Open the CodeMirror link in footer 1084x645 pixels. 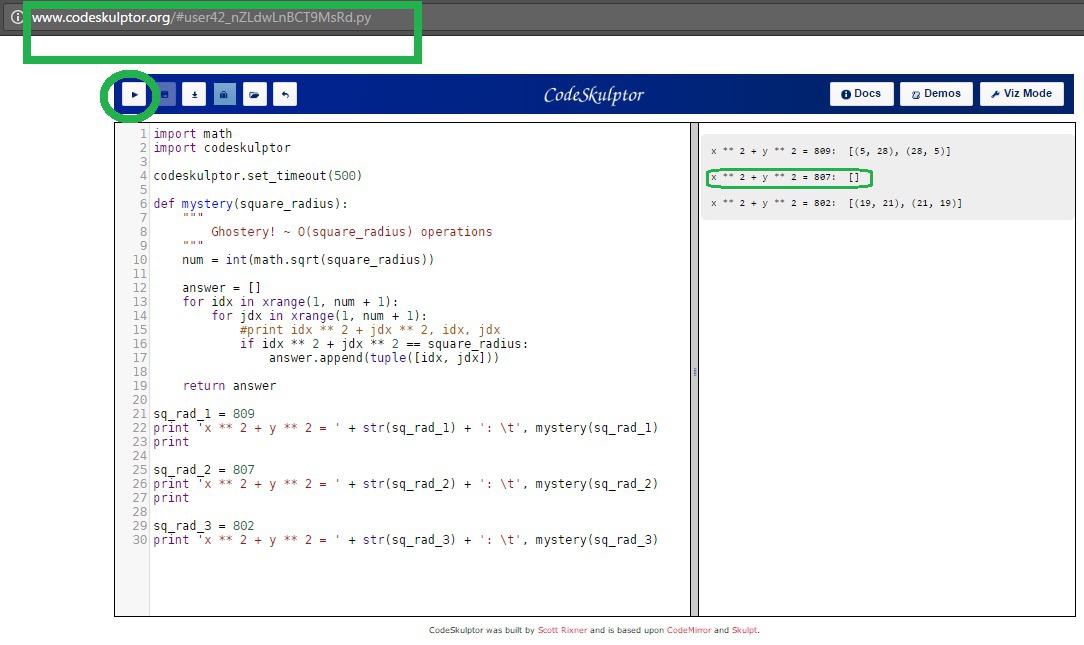pos(689,631)
